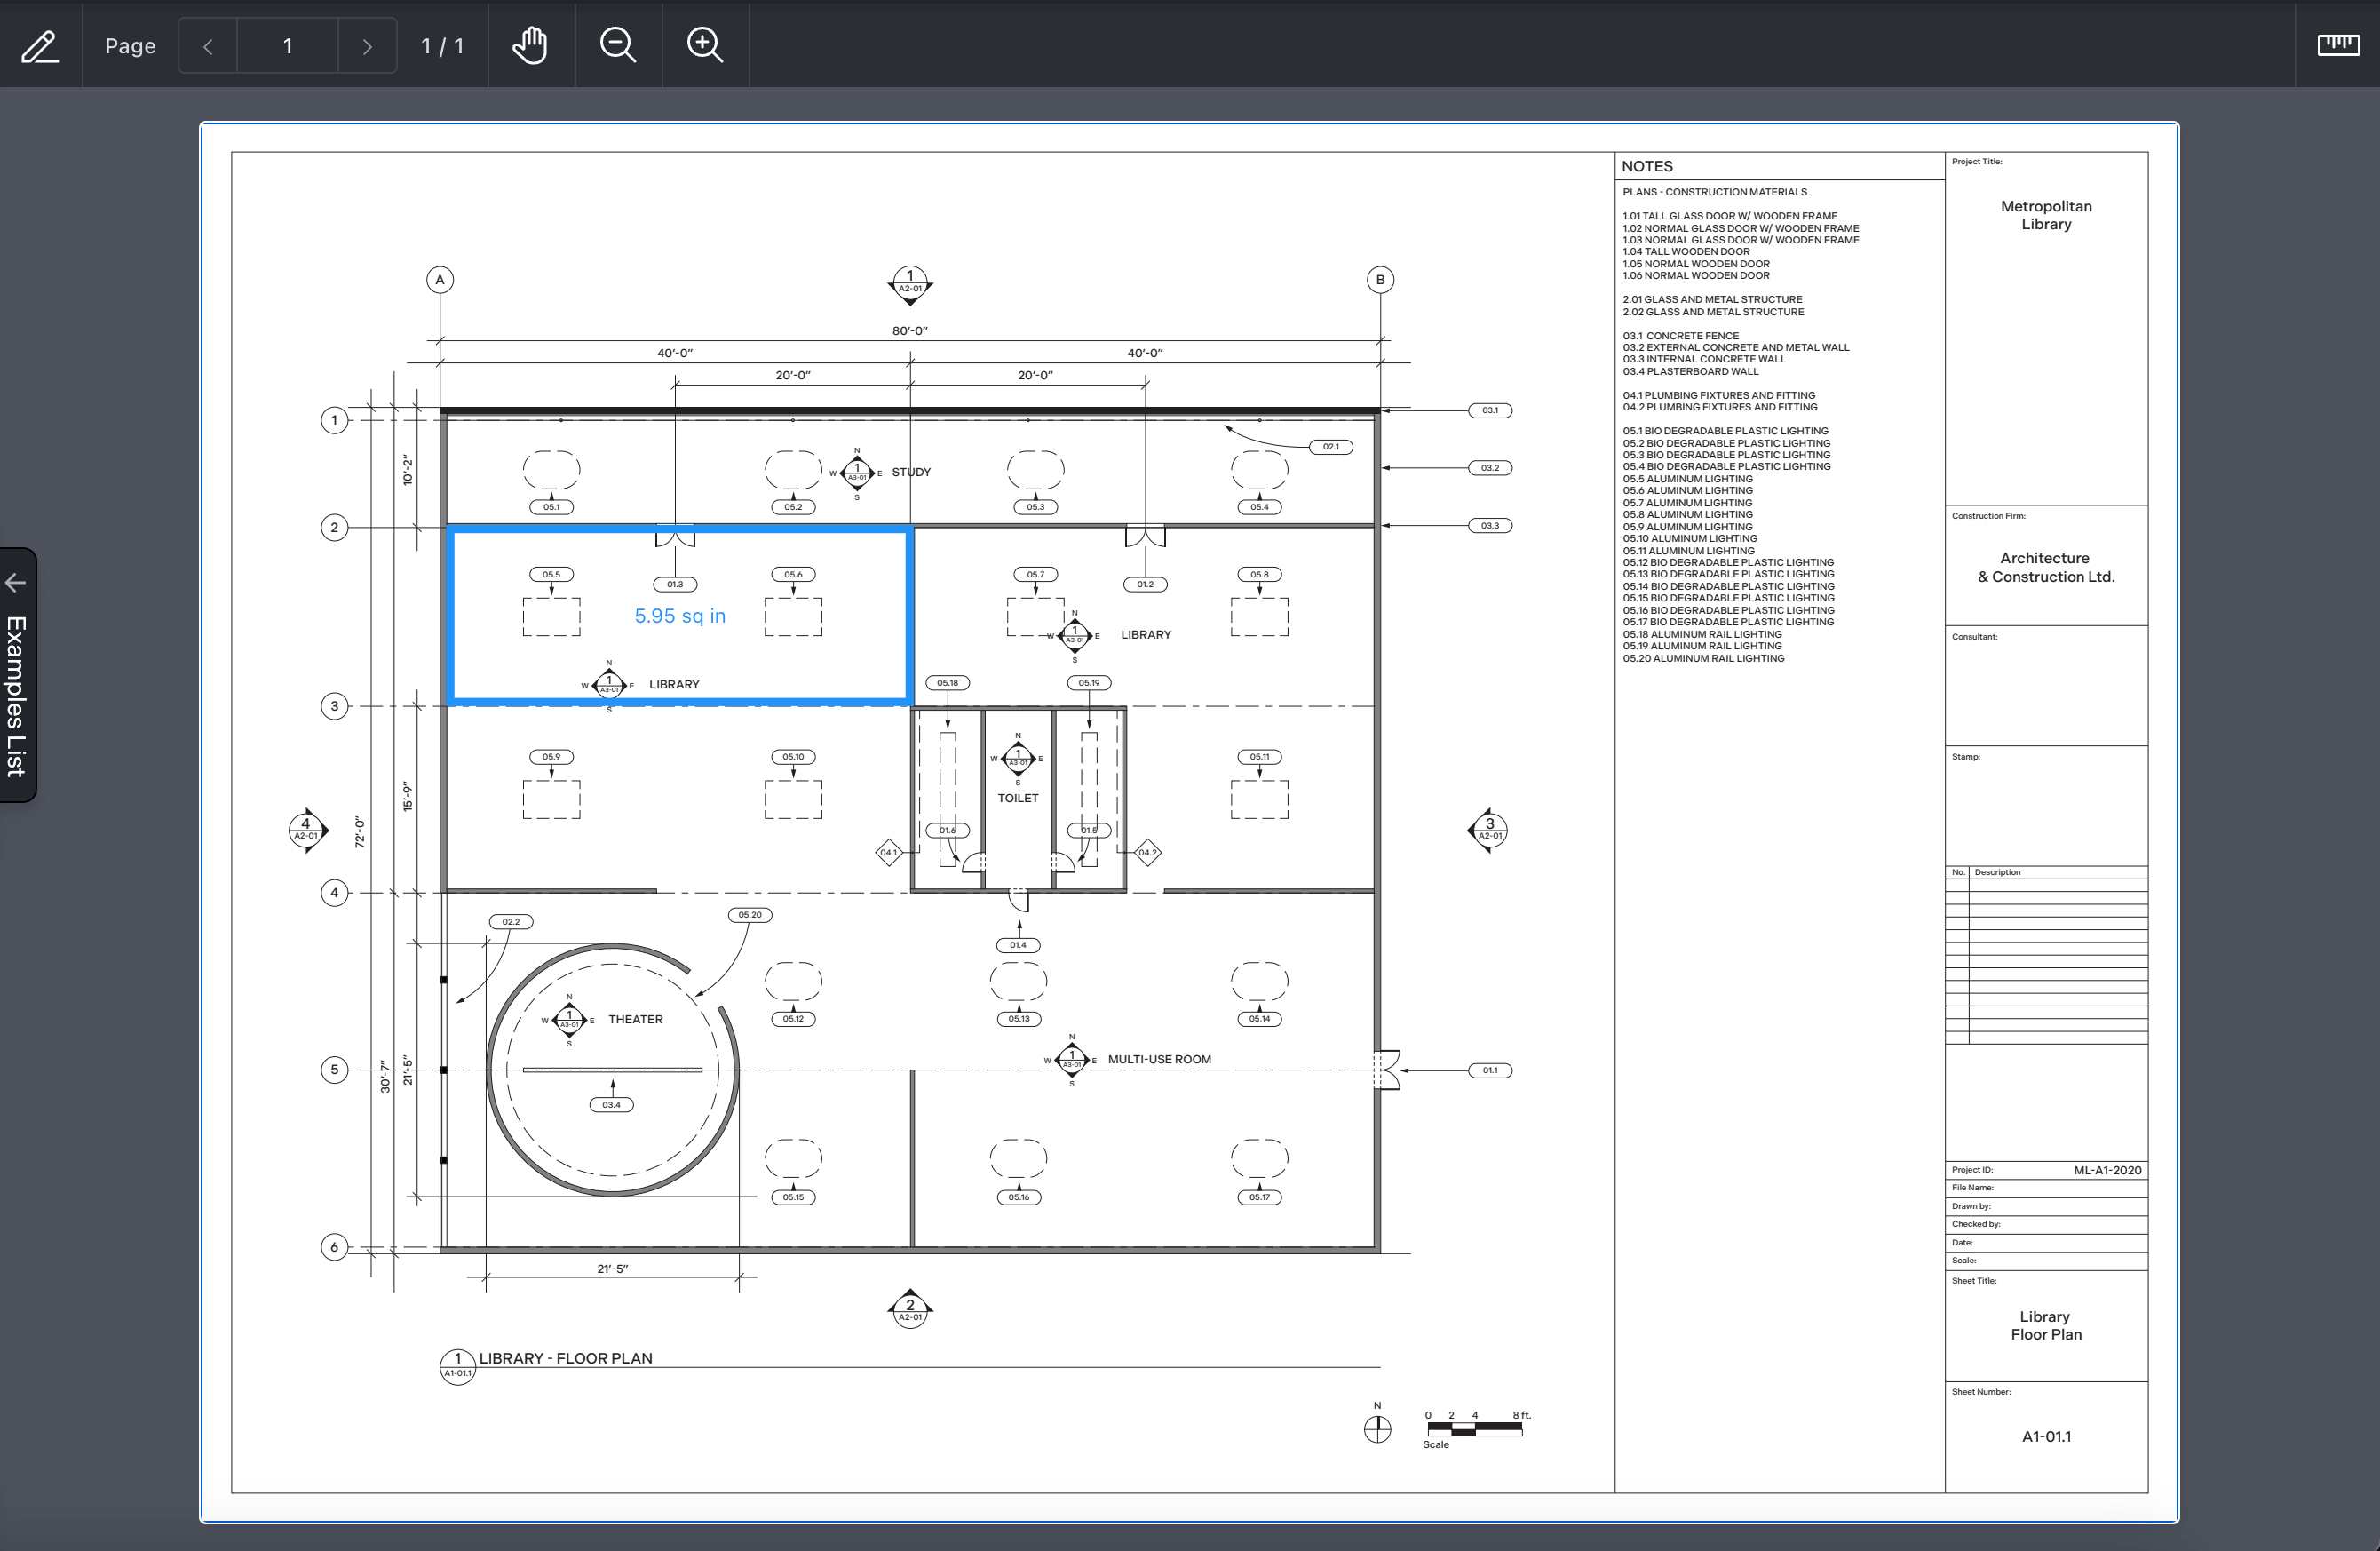Click the zoom in magnifier

(x=704, y=45)
